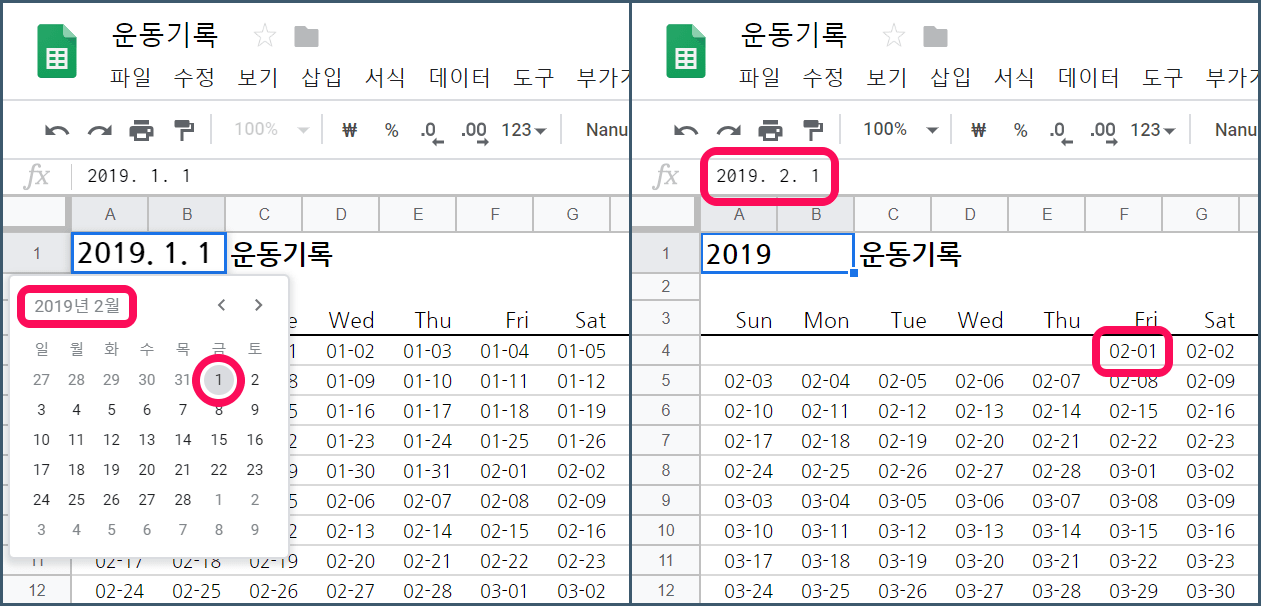Select the Paint format tool
This screenshot has width=1261, height=606.
point(183,130)
